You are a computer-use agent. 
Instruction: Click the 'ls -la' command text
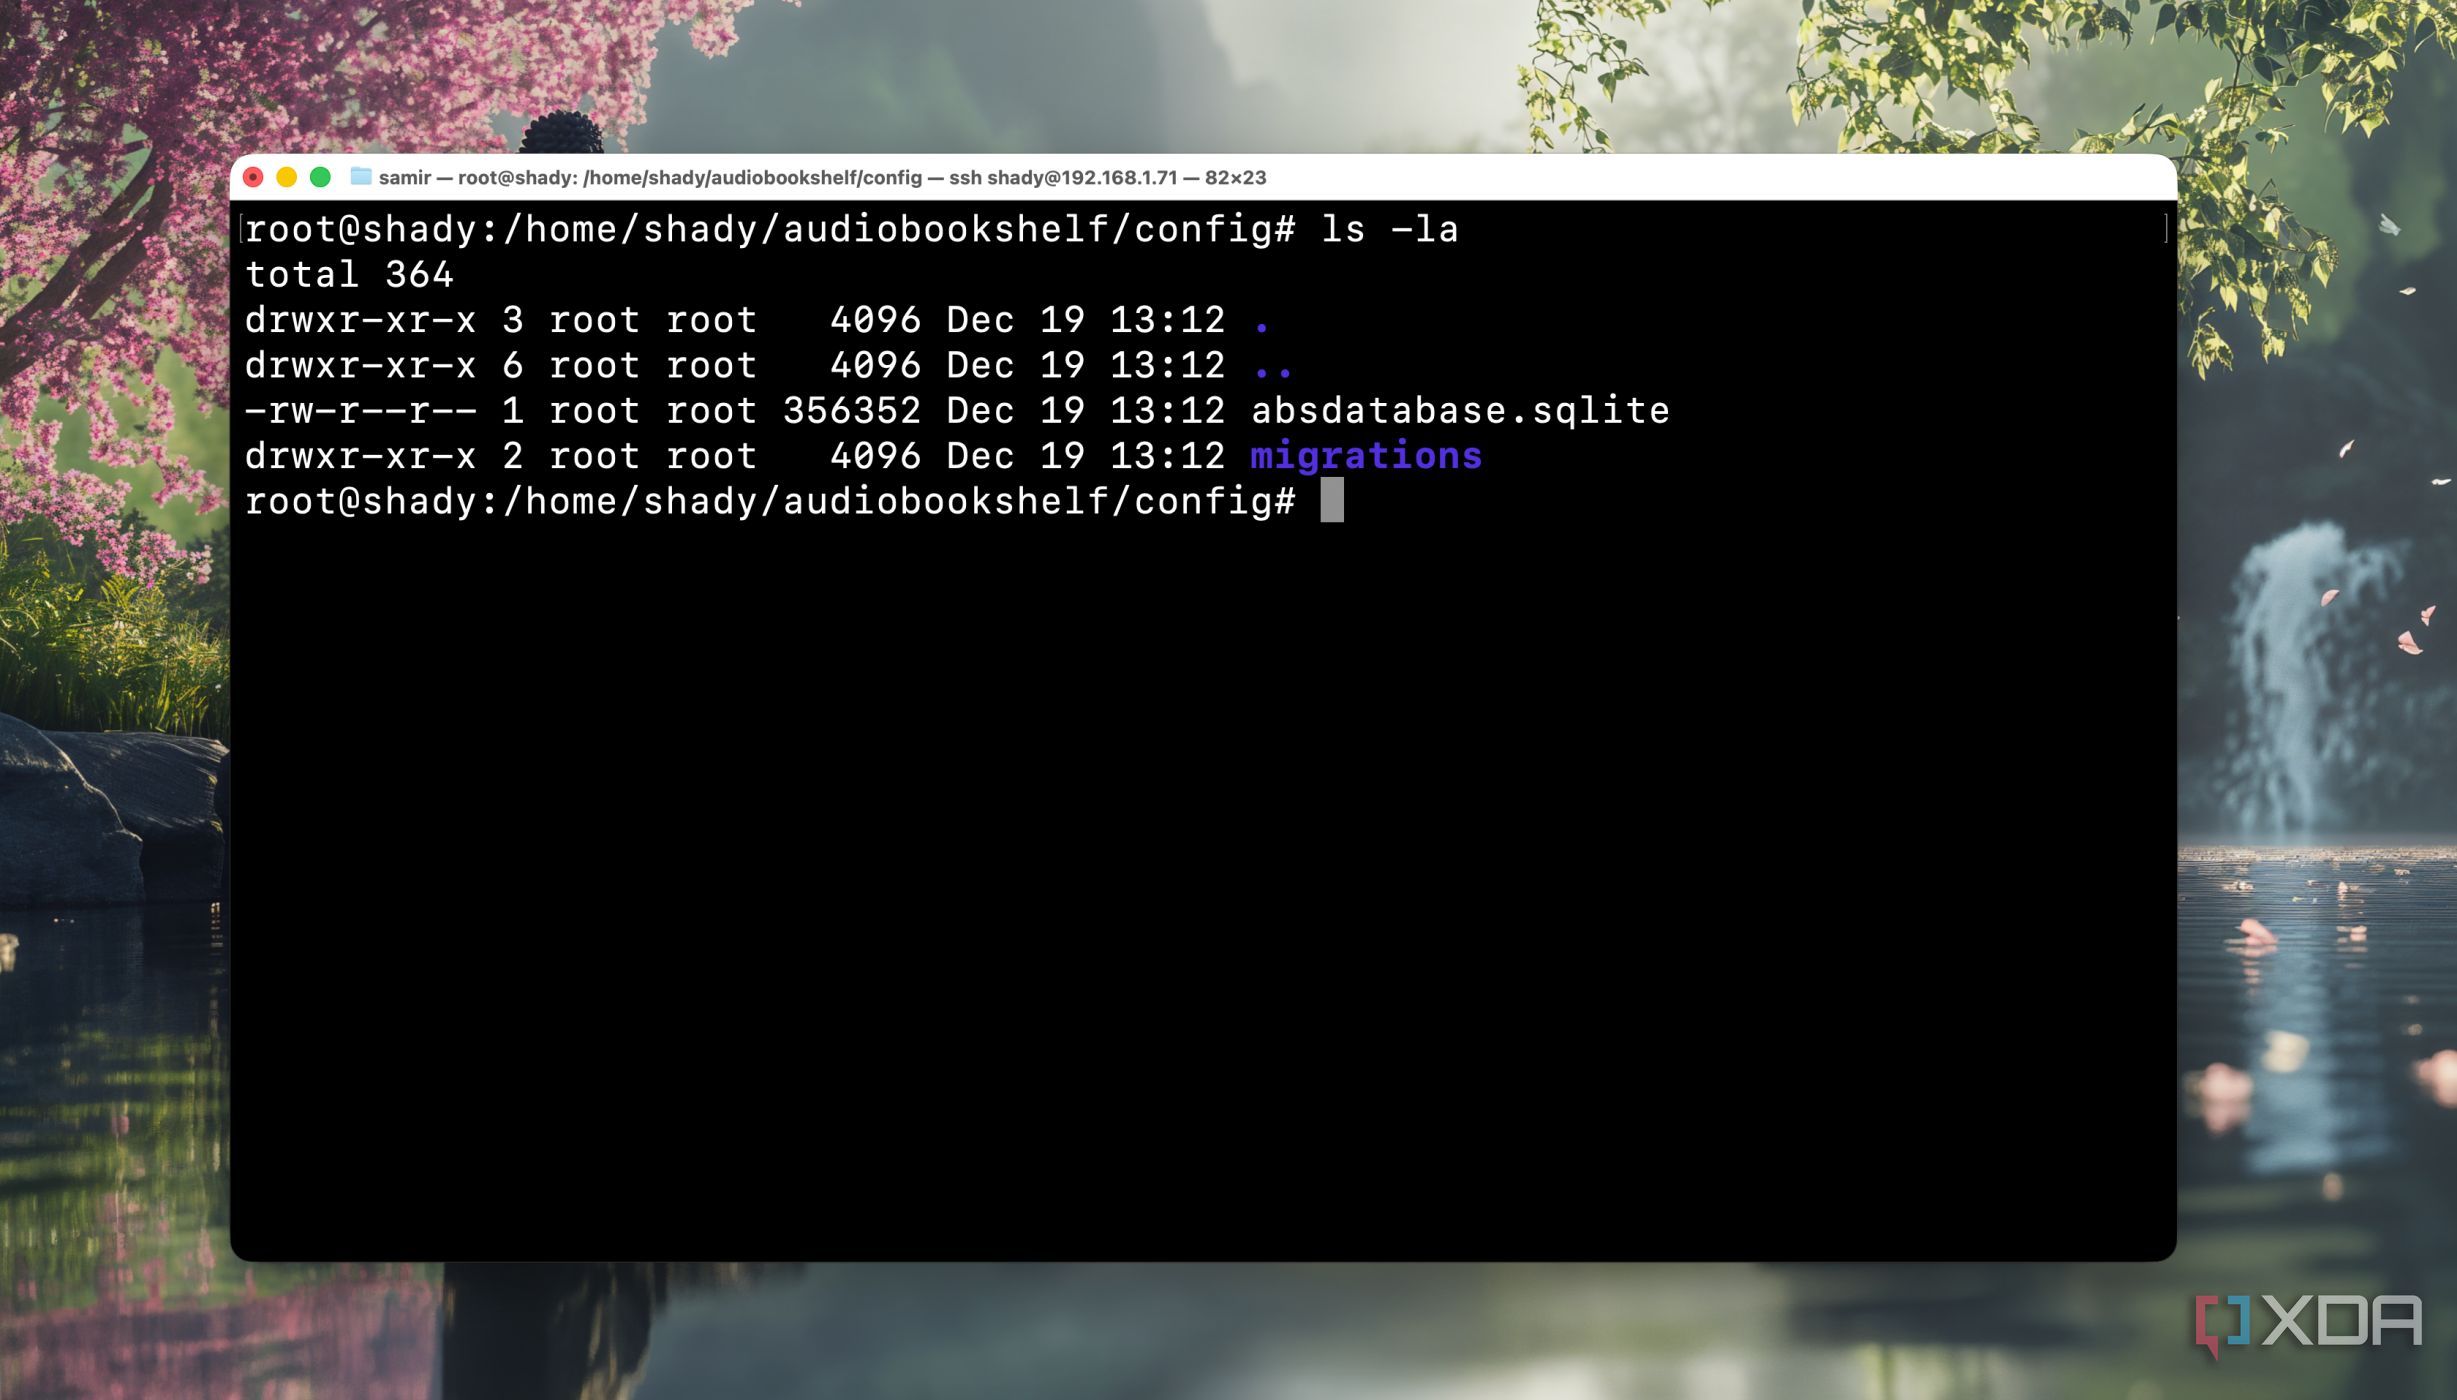[x=1389, y=230]
